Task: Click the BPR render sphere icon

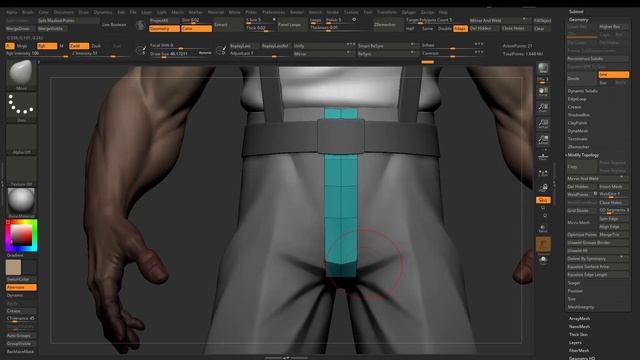Action: pyautogui.click(x=543, y=68)
